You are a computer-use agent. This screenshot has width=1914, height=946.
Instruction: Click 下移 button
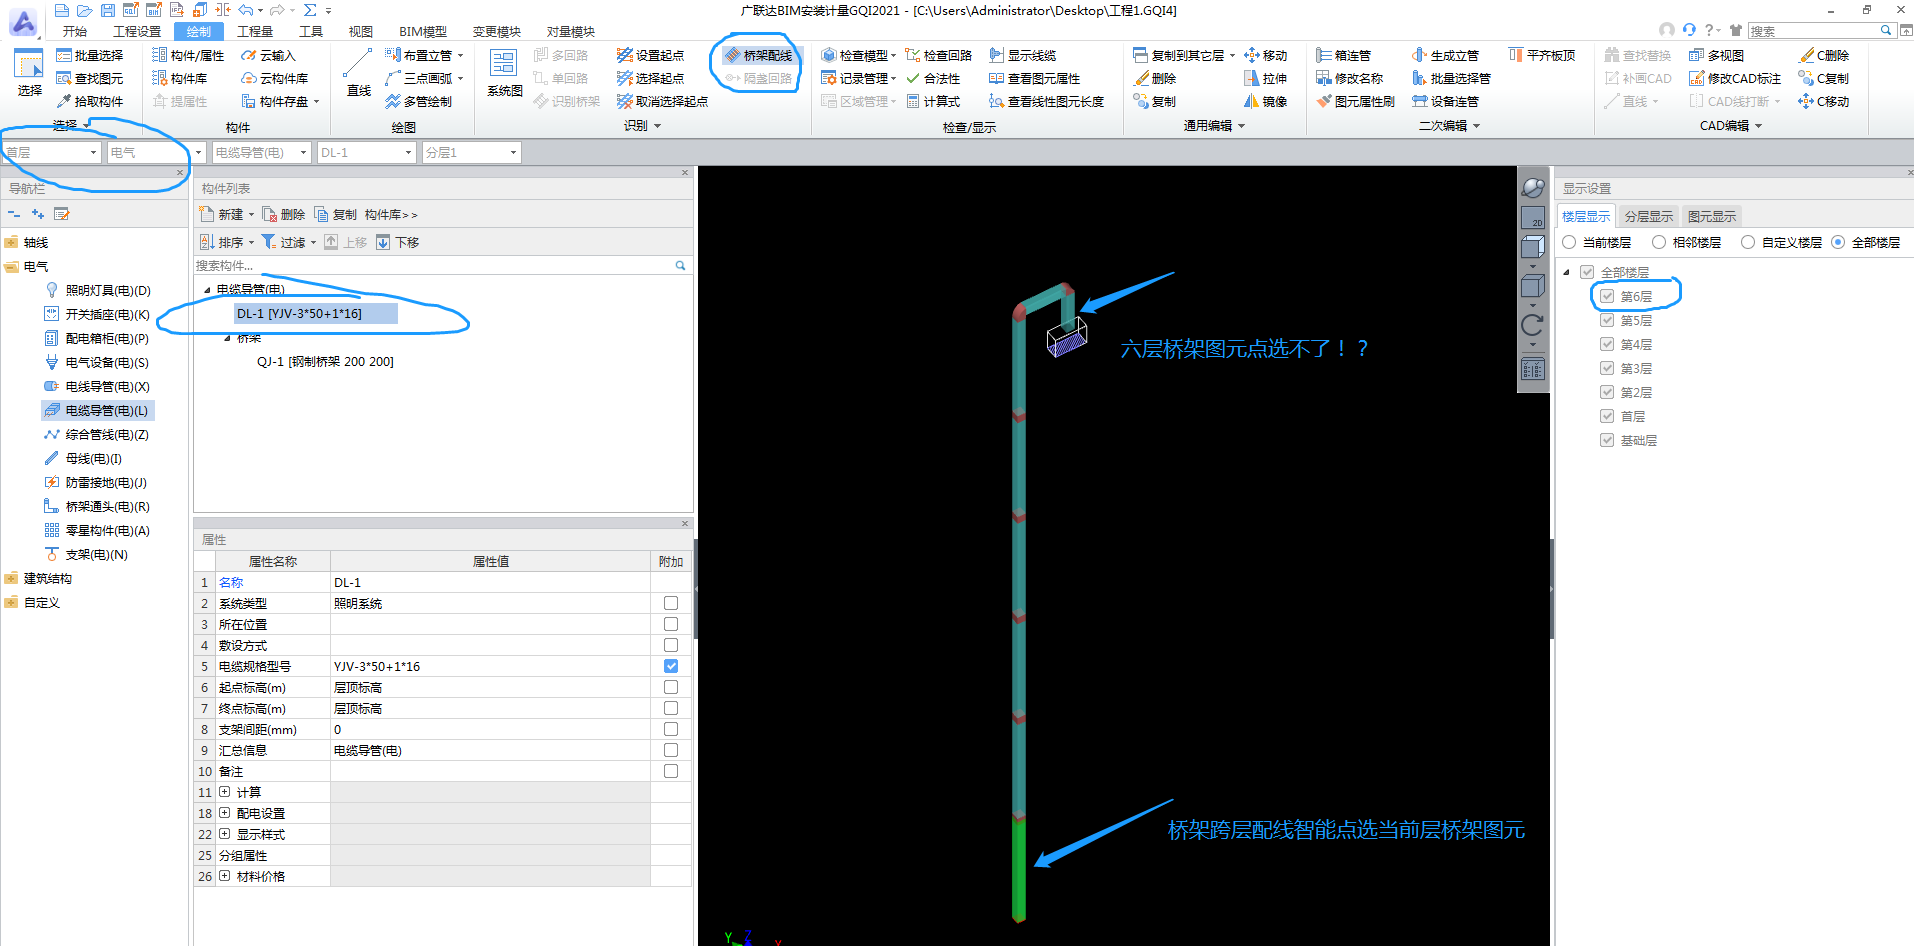(x=398, y=242)
